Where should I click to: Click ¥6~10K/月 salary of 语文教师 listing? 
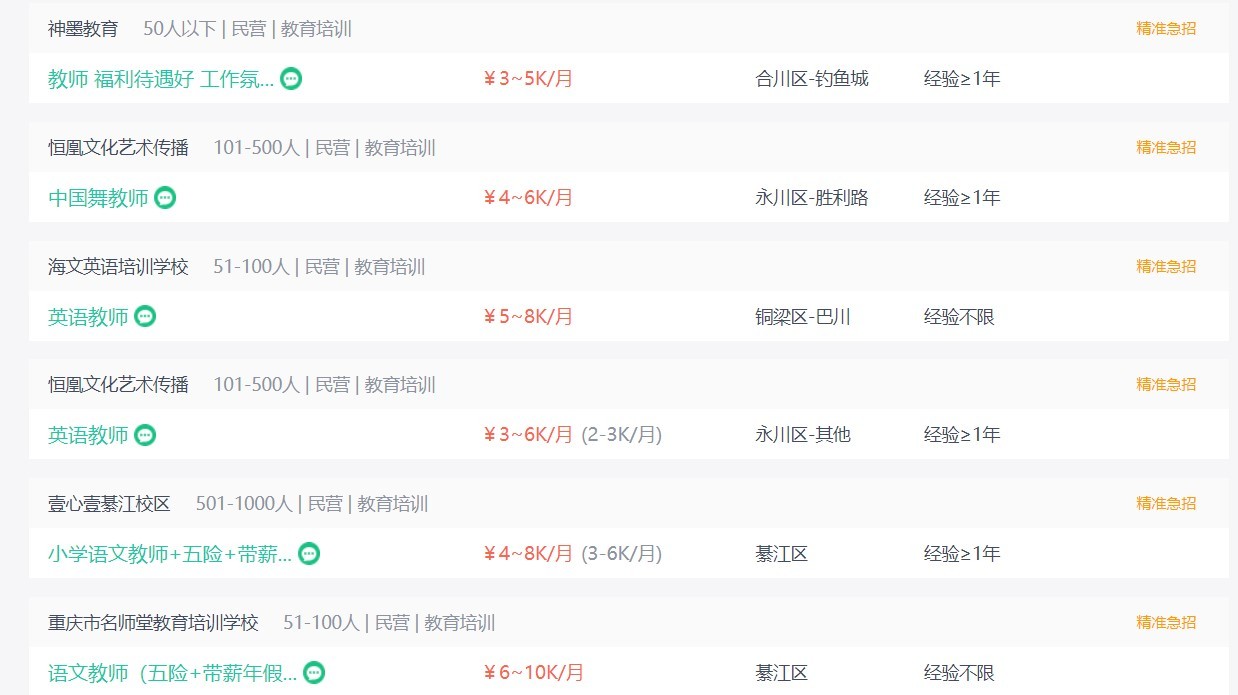(x=533, y=673)
